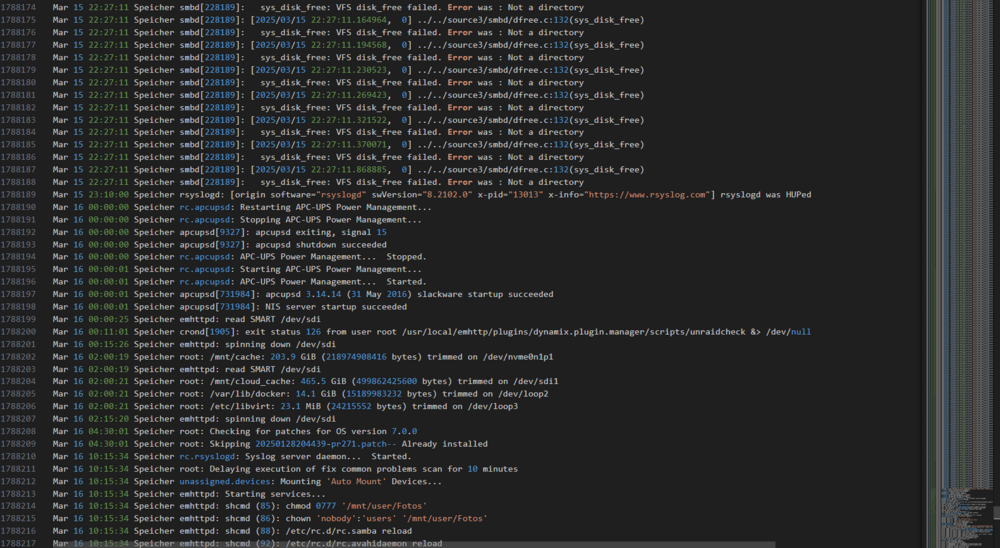
Task: Click the '/etc/libvirt: 23.1 MiB' line
Action: pos(285,406)
